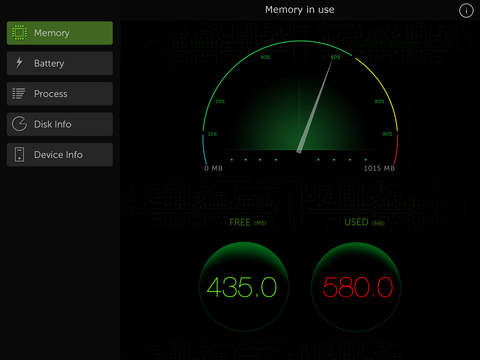The height and width of the screenshot is (360, 480).
Task: Select the Memory menu label
Action: point(52,33)
